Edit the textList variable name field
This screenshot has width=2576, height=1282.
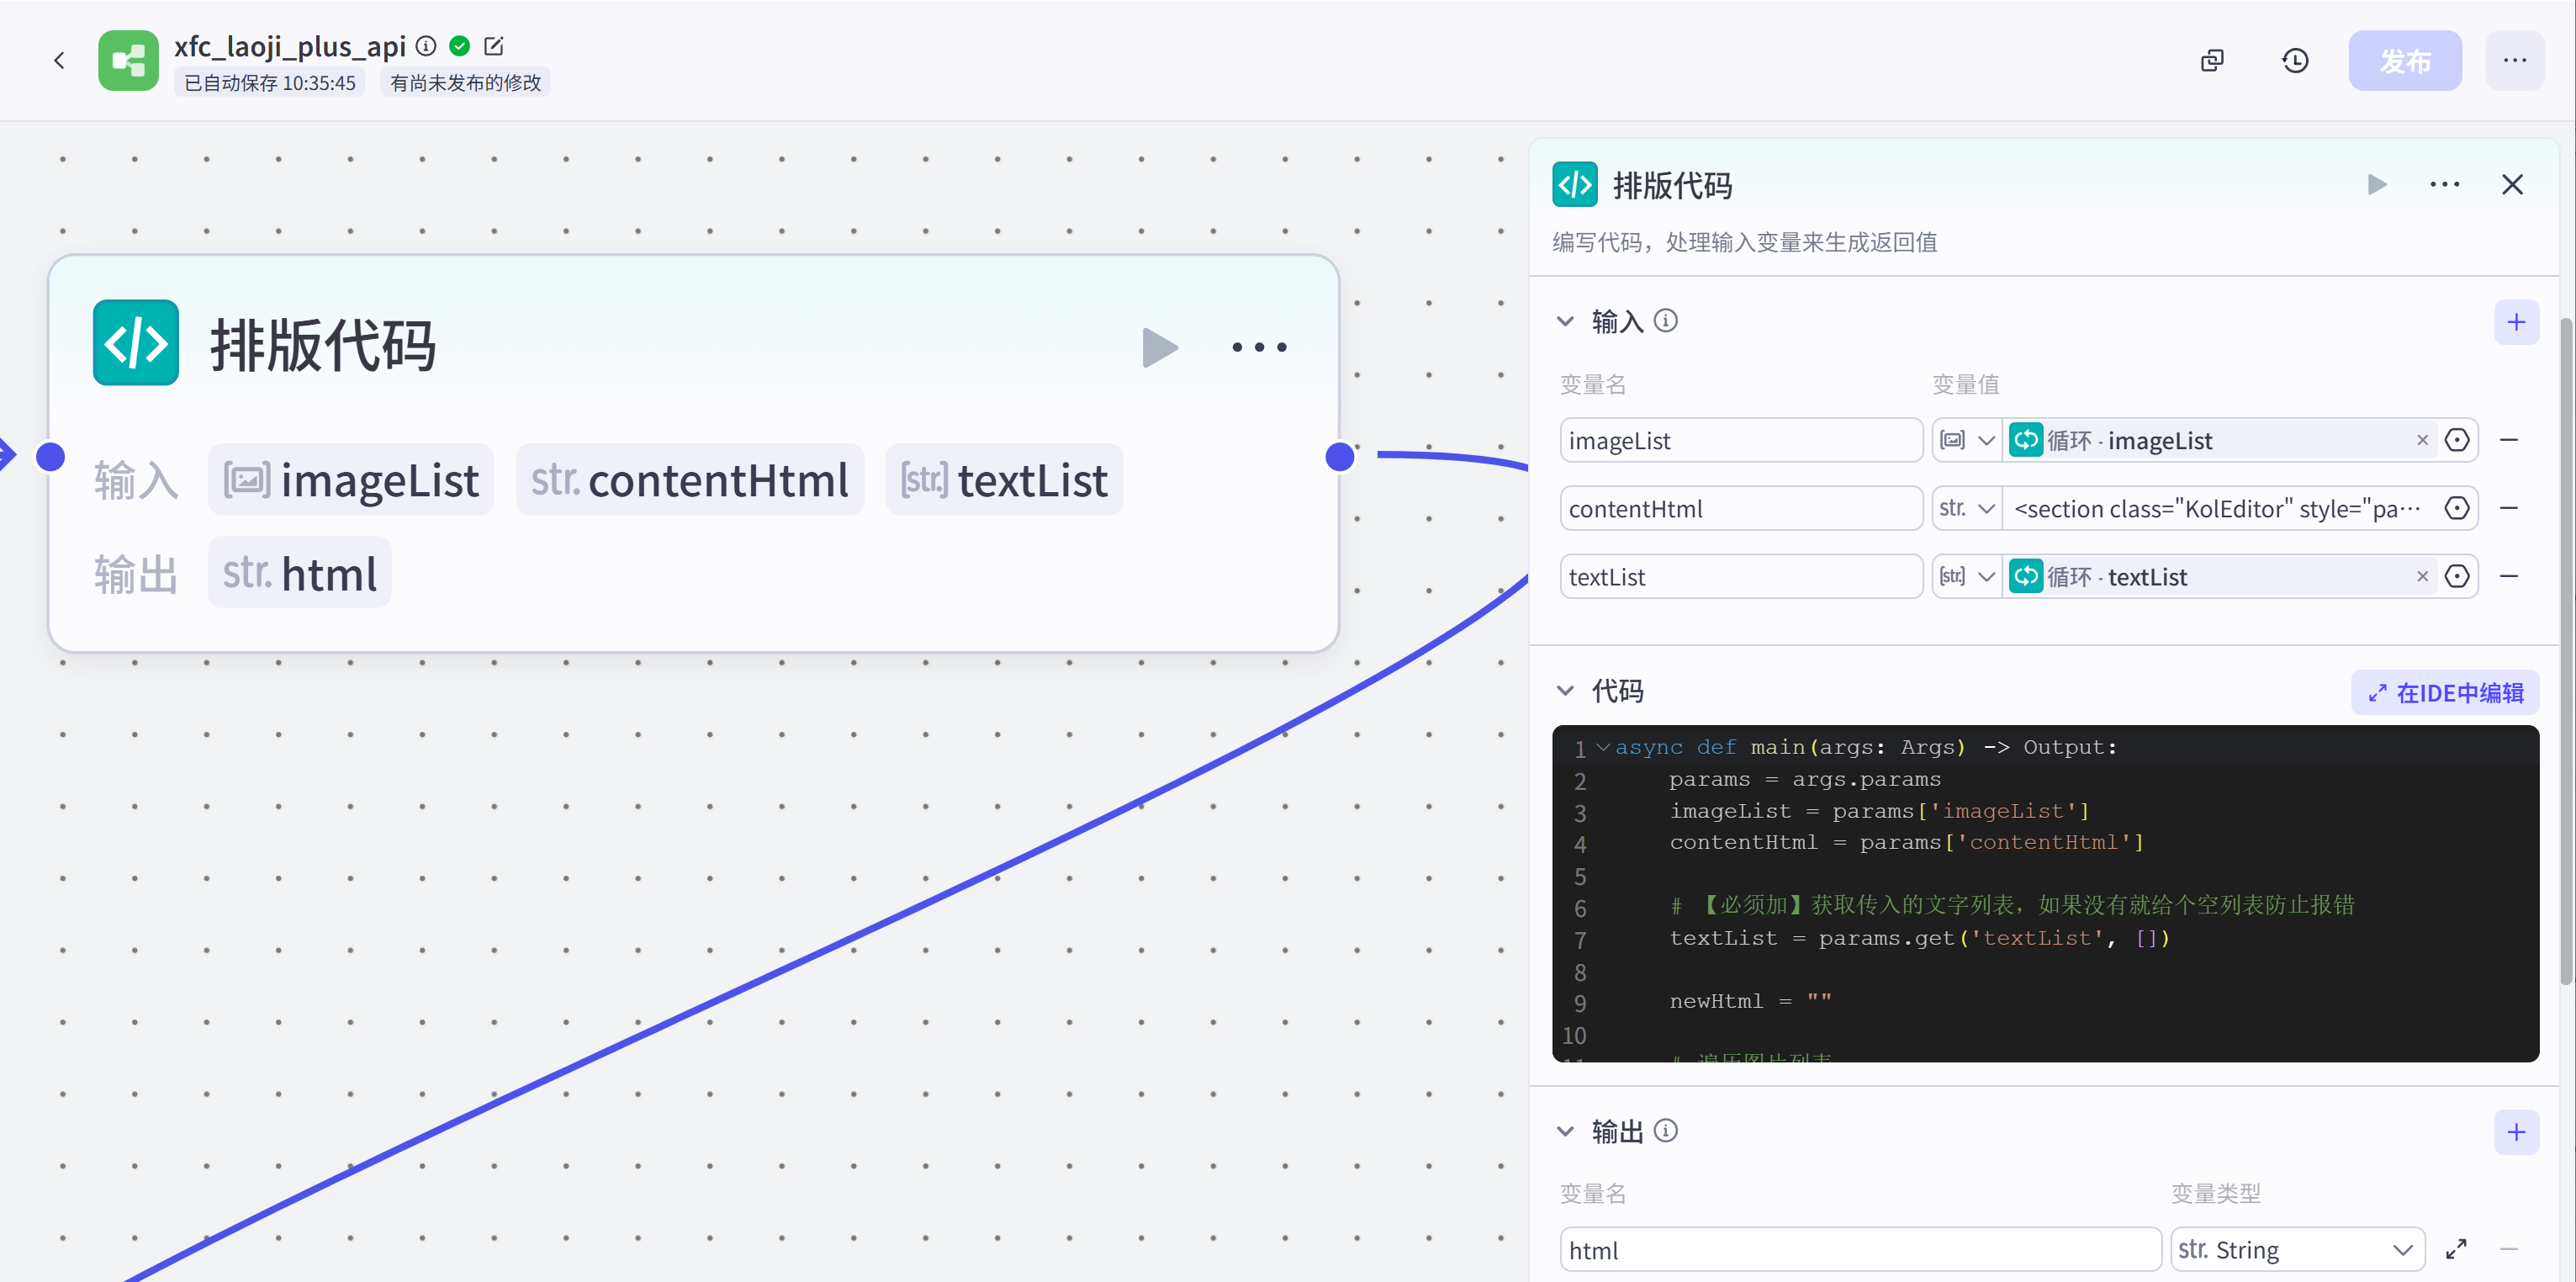(1740, 576)
